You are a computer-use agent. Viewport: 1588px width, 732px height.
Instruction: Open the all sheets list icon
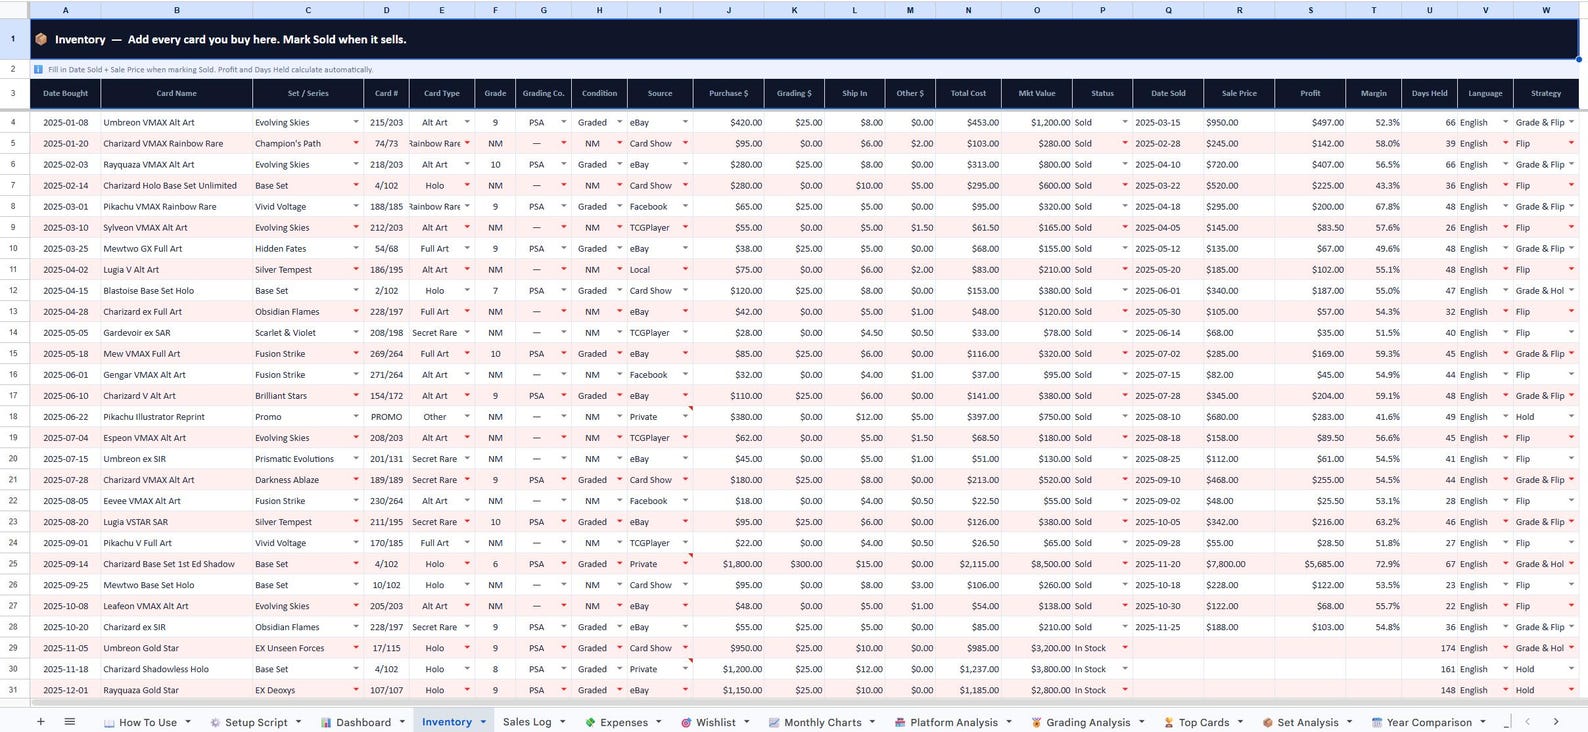point(69,721)
